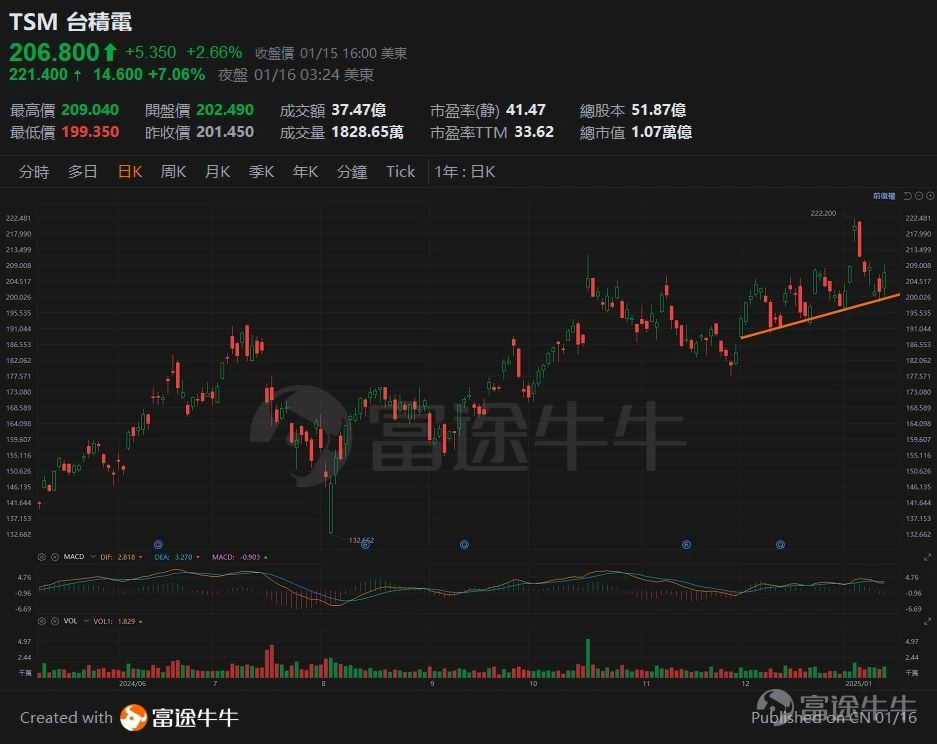Zoom in the K-line chart
The width and height of the screenshot is (937, 744).
click(930, 196)
